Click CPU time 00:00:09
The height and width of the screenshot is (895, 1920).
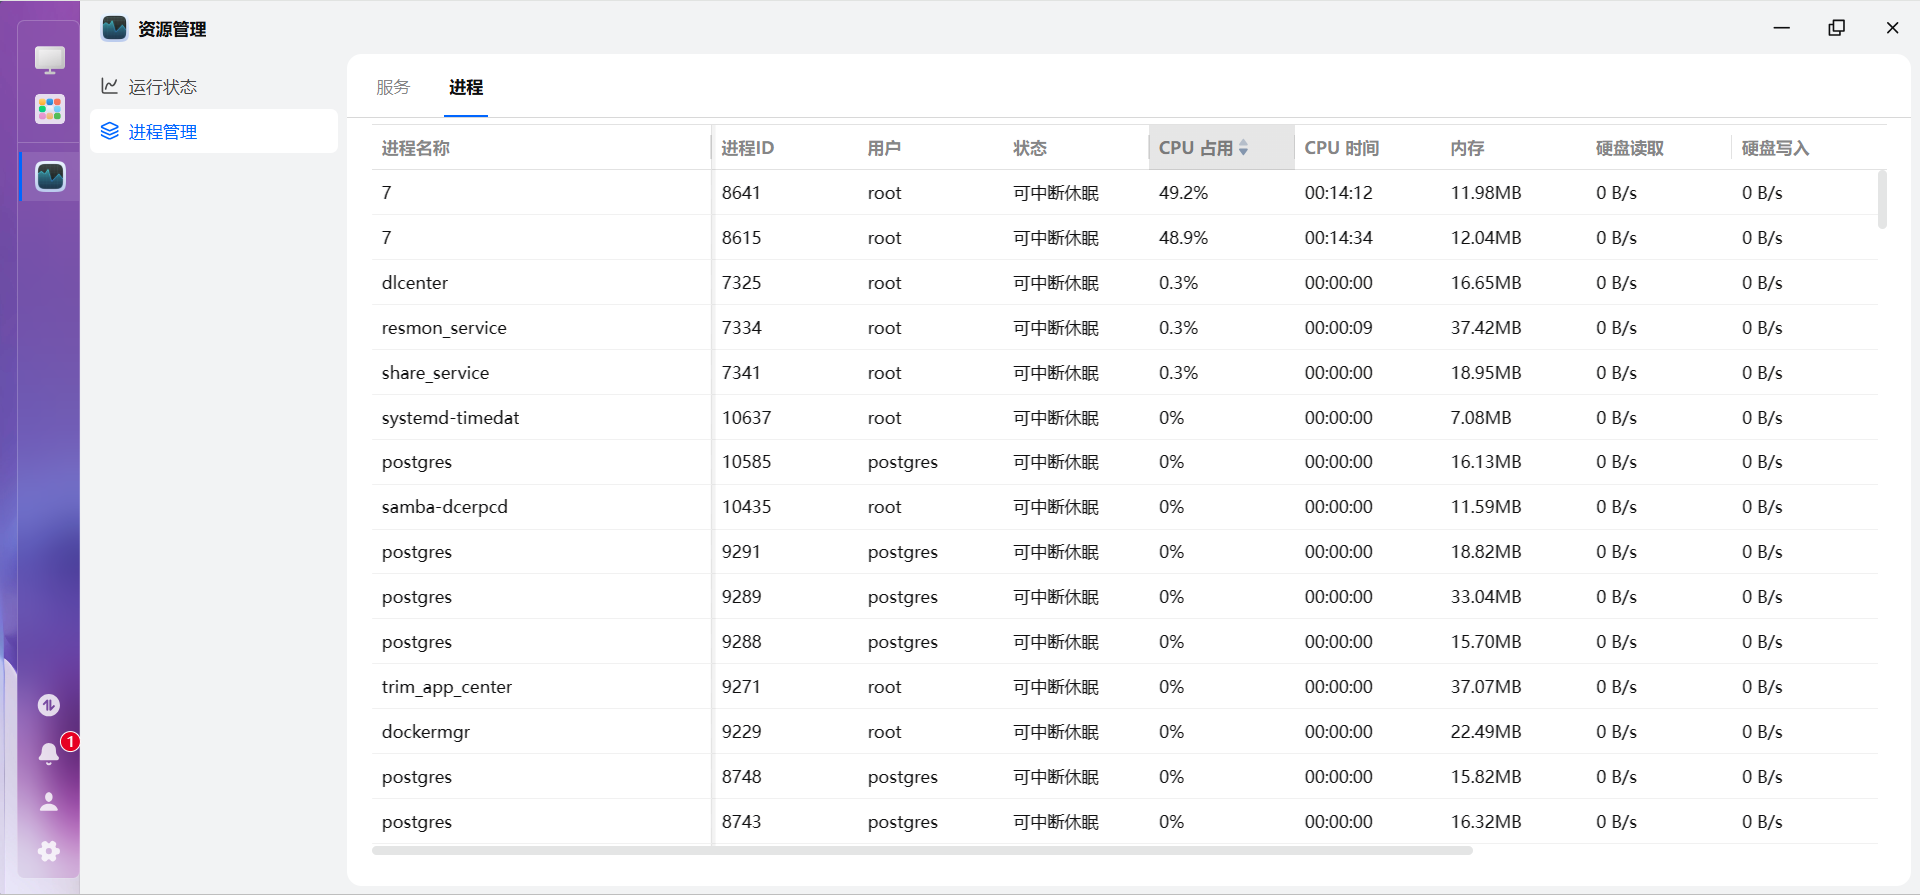pyautogui.click(x=1338, y=328)
